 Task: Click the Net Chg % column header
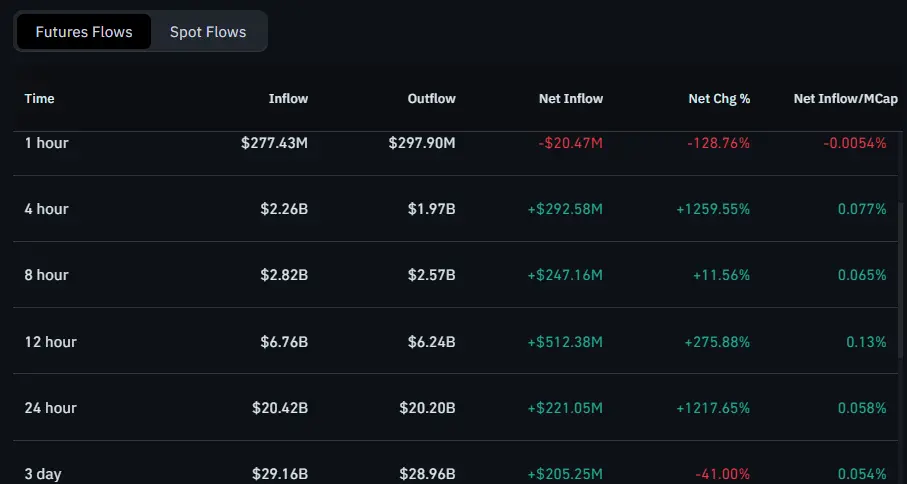click(x=719, y=99)
